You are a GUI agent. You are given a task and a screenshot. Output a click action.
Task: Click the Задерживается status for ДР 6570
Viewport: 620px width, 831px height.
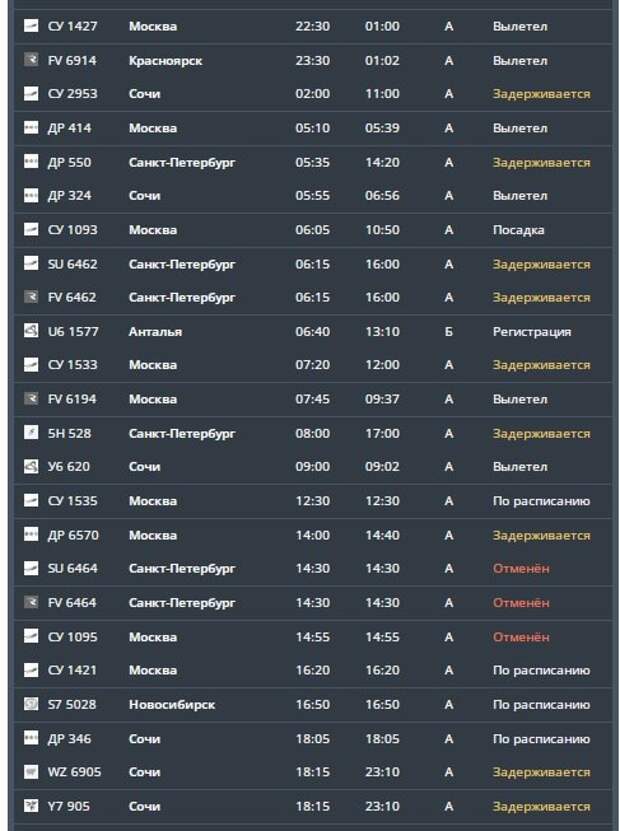pyautogui.click(x=541, y=536)
